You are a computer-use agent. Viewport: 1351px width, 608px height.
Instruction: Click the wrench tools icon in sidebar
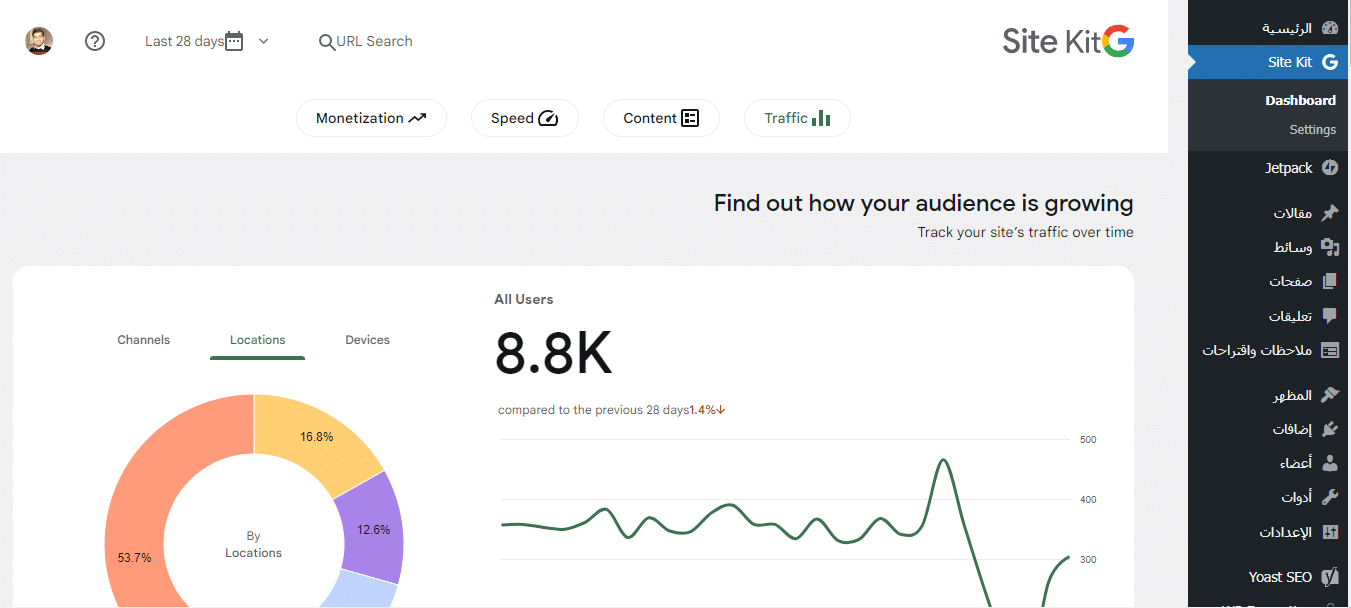[x=1329, y=497]
